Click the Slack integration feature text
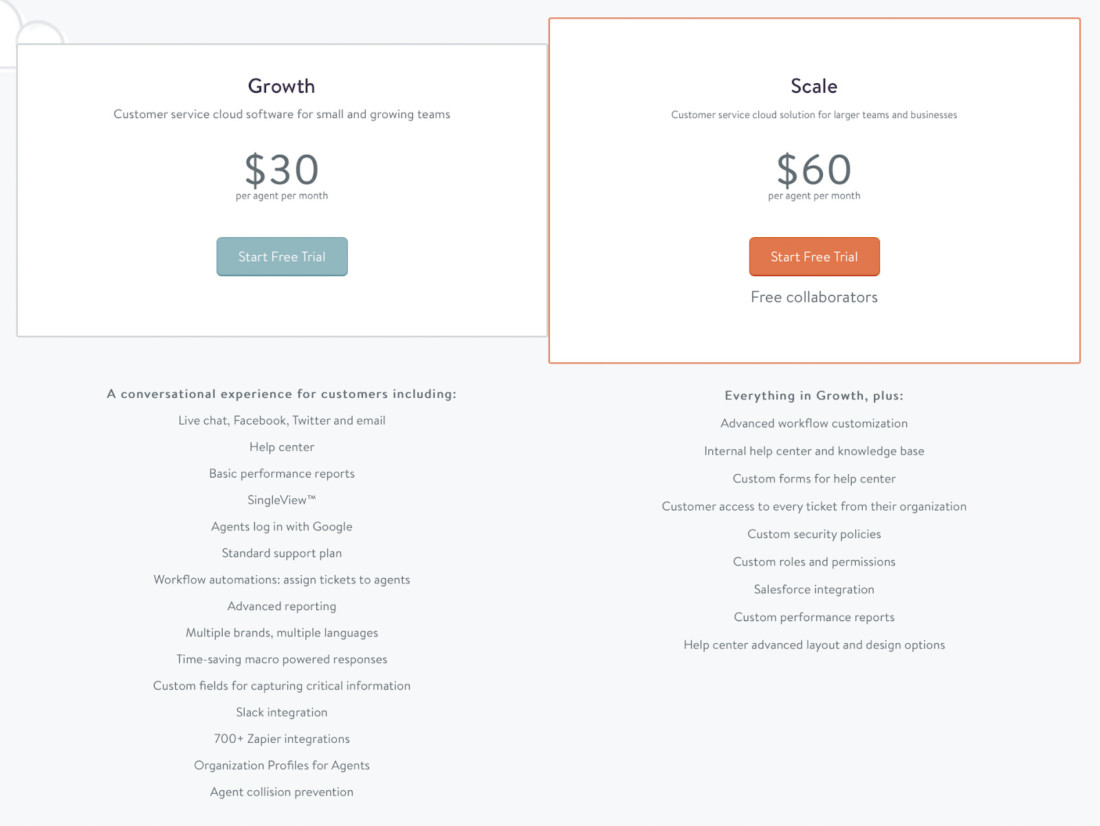The height and width of the screenshot is (826, 1100). click(281, 712)
